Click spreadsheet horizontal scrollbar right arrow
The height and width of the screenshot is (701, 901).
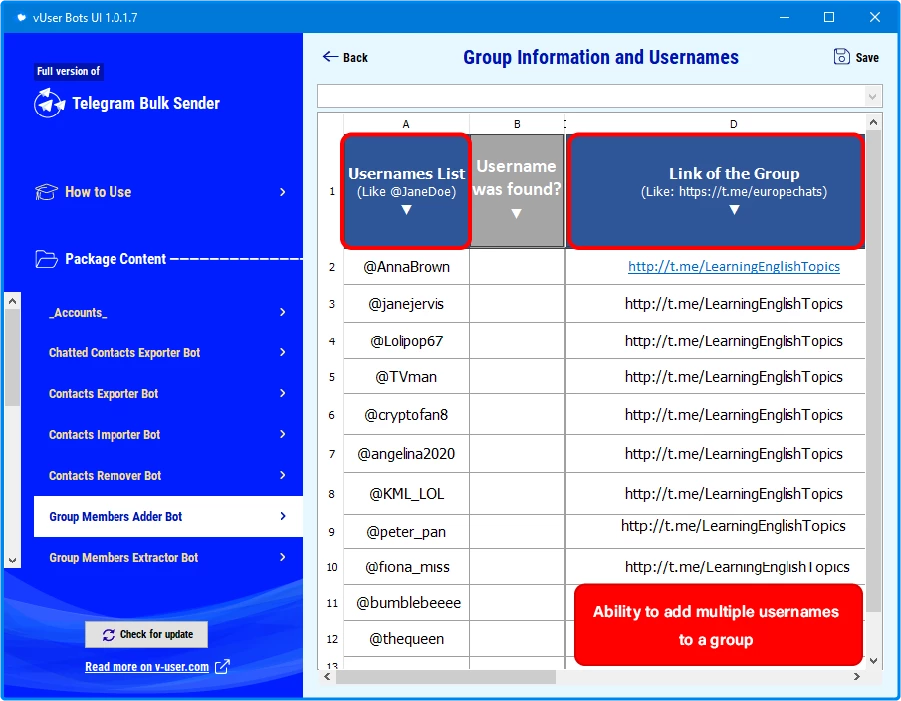[x=857, y=677]
